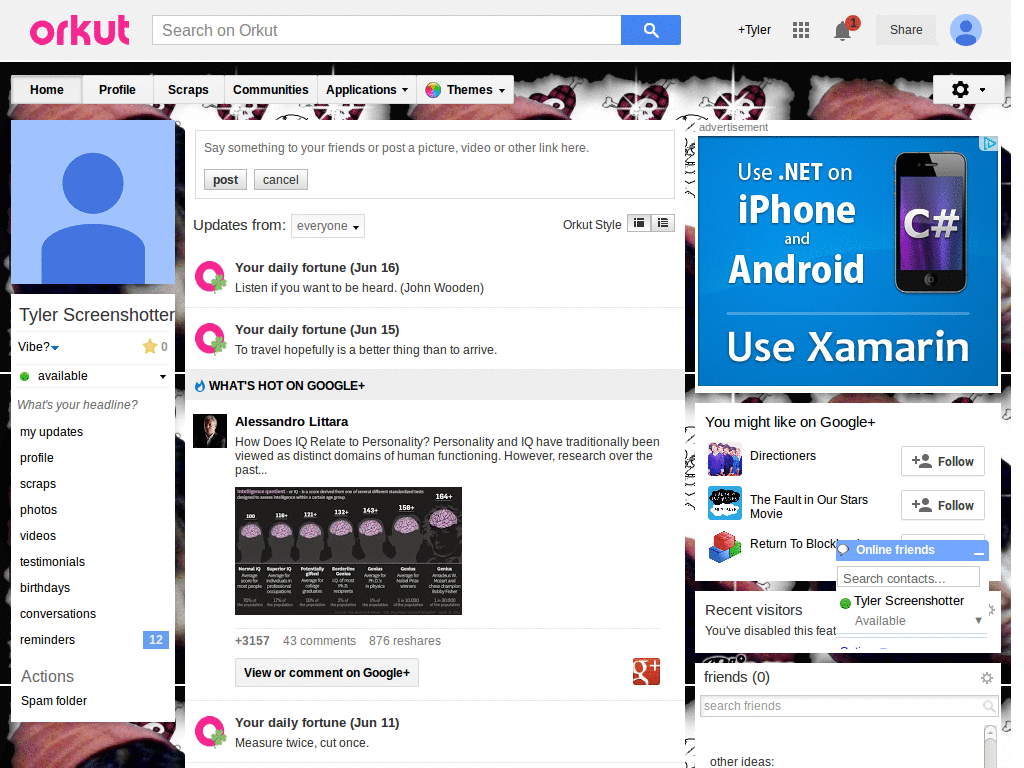Click Alessandro Littara's profile photo
The height and width of the screenshot is (768, 1024).
click(x=210, y=431)
